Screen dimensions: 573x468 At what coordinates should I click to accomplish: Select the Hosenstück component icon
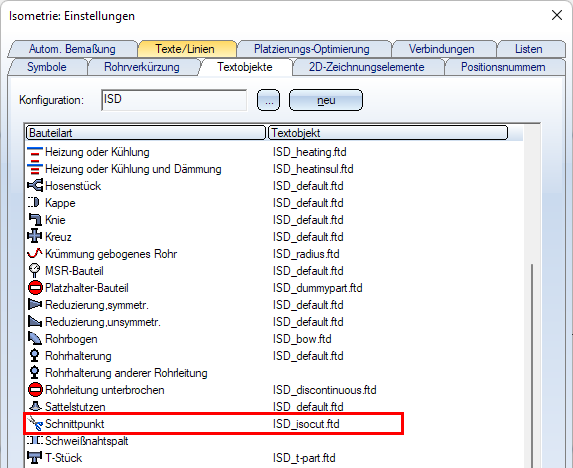[35, 186]
